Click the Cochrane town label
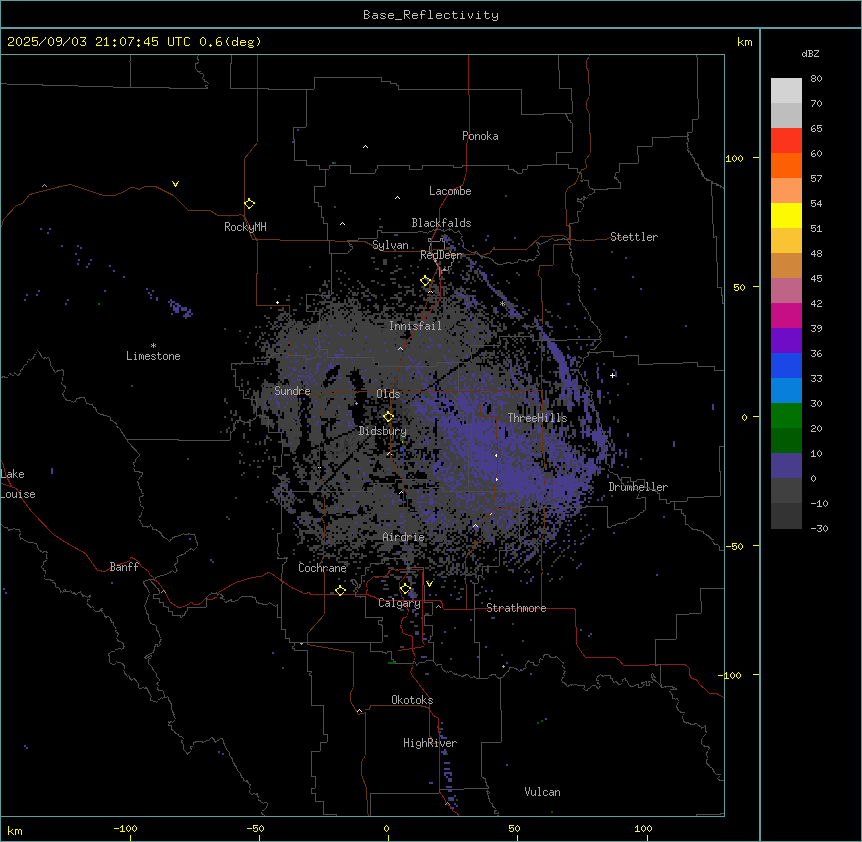This screenshot has width=862, height=842. coord(322,568)
